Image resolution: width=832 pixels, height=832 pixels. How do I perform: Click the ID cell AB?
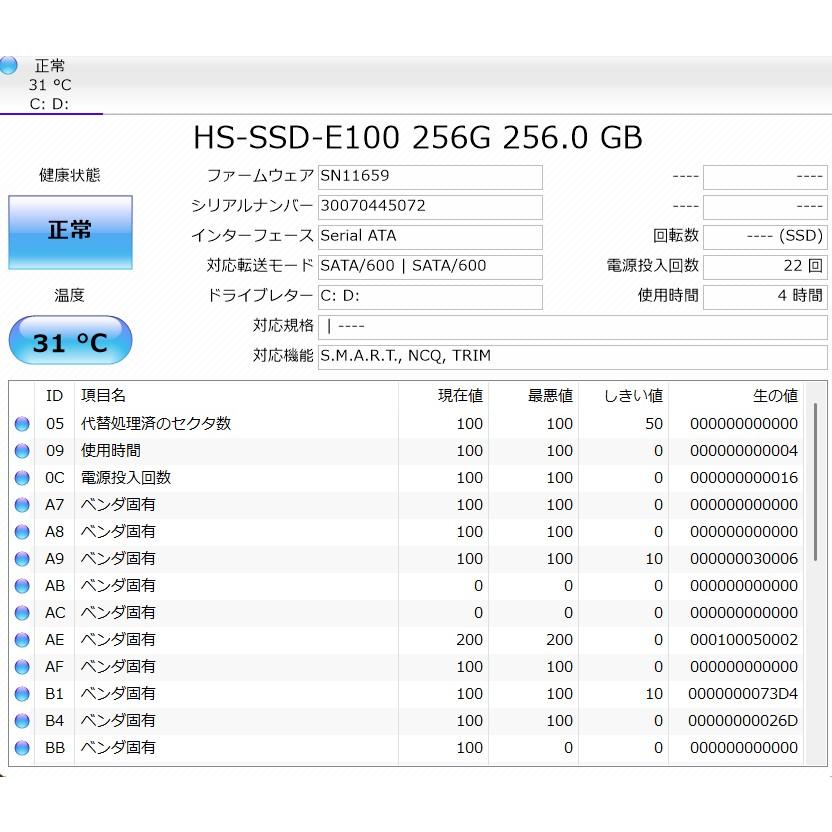click(55, 586)
